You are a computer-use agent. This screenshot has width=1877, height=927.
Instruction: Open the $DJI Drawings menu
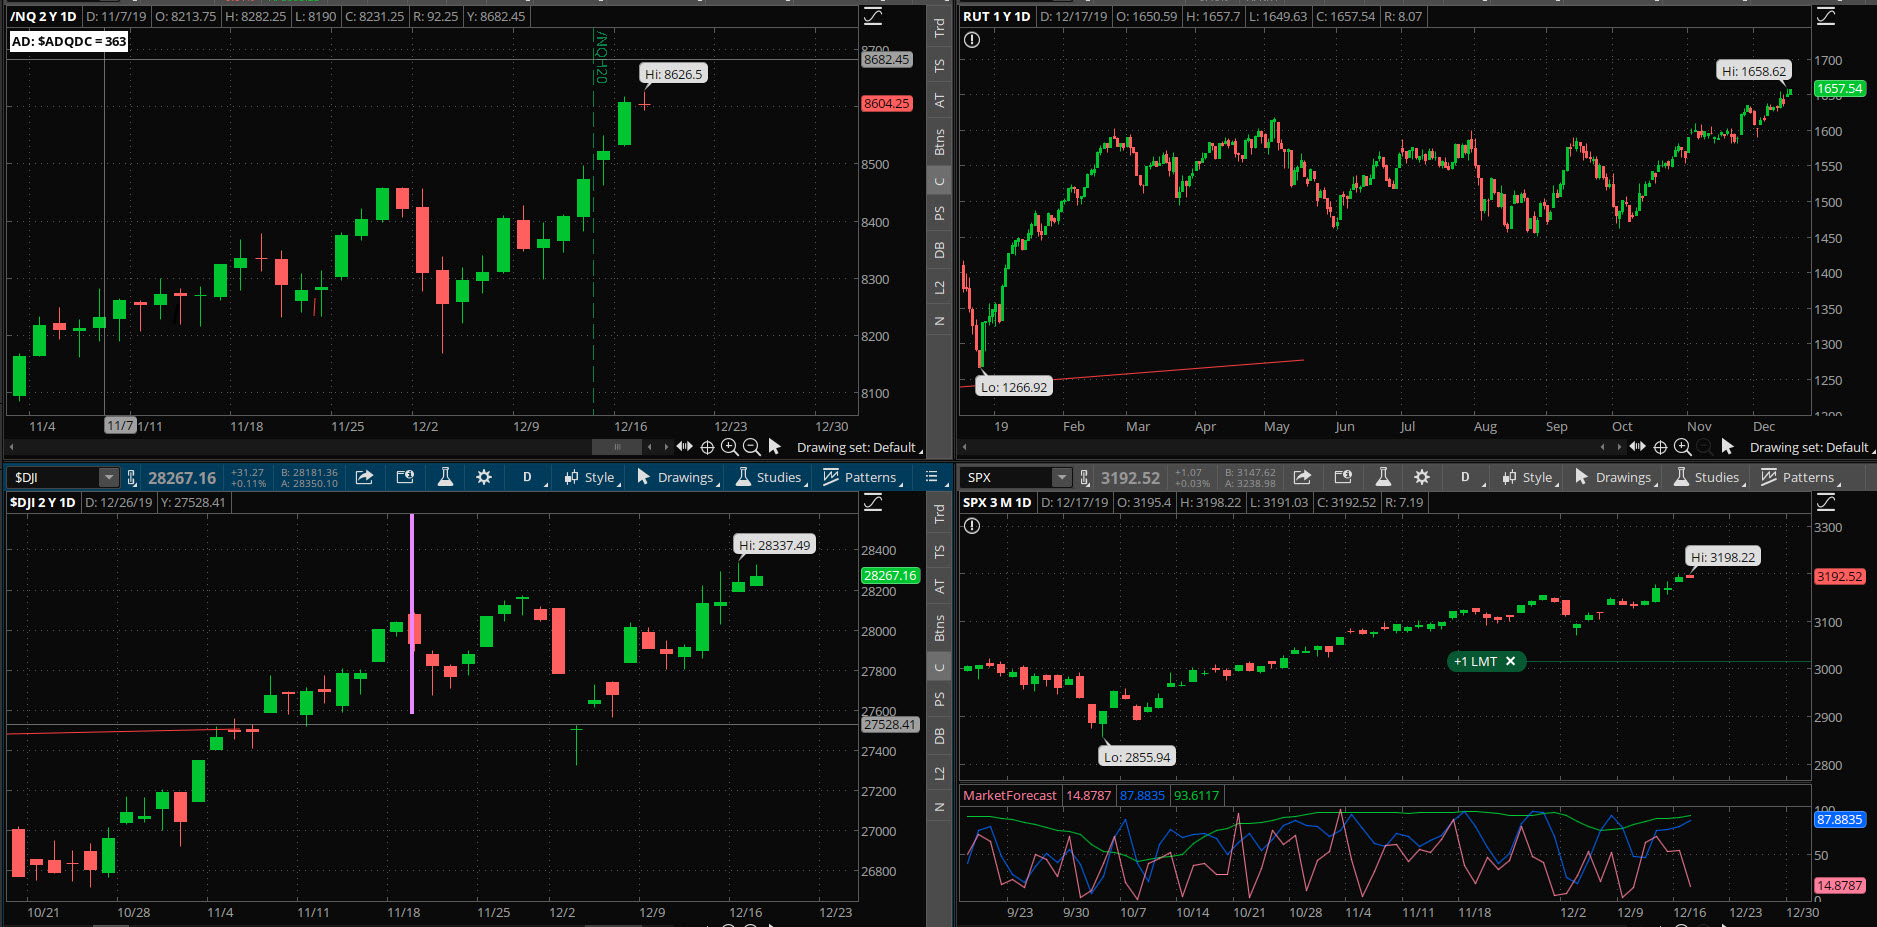coord(678,477)
